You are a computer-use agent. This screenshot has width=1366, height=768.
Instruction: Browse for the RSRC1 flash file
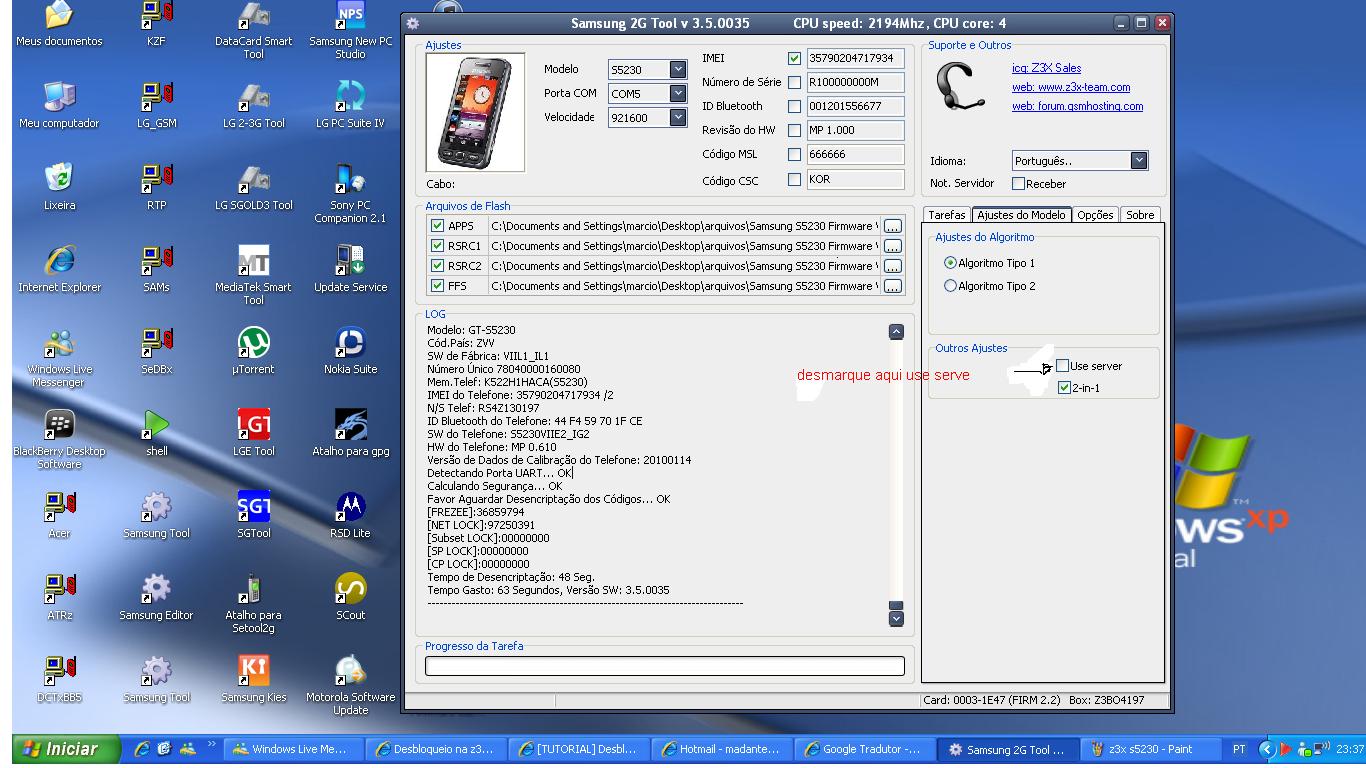pos(892,246)
